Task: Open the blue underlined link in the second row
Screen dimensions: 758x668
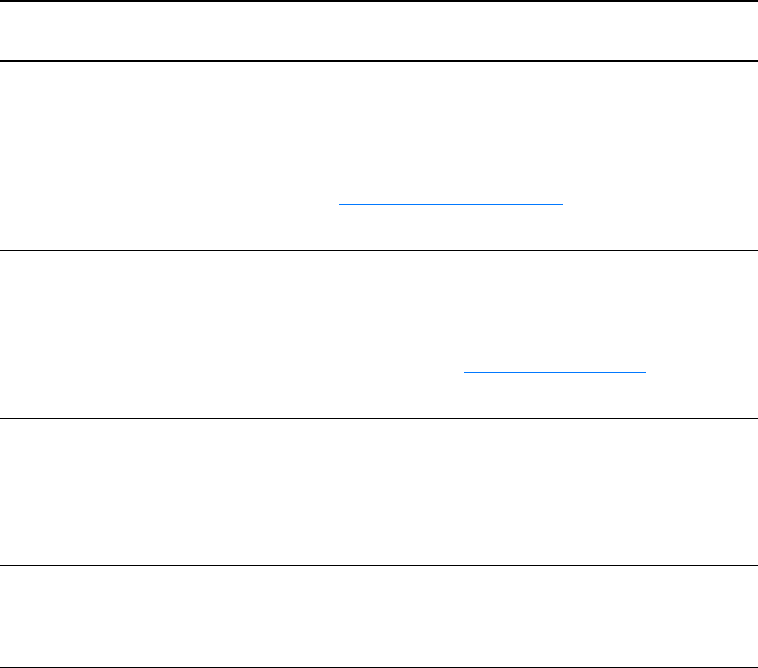Action: 554,372
